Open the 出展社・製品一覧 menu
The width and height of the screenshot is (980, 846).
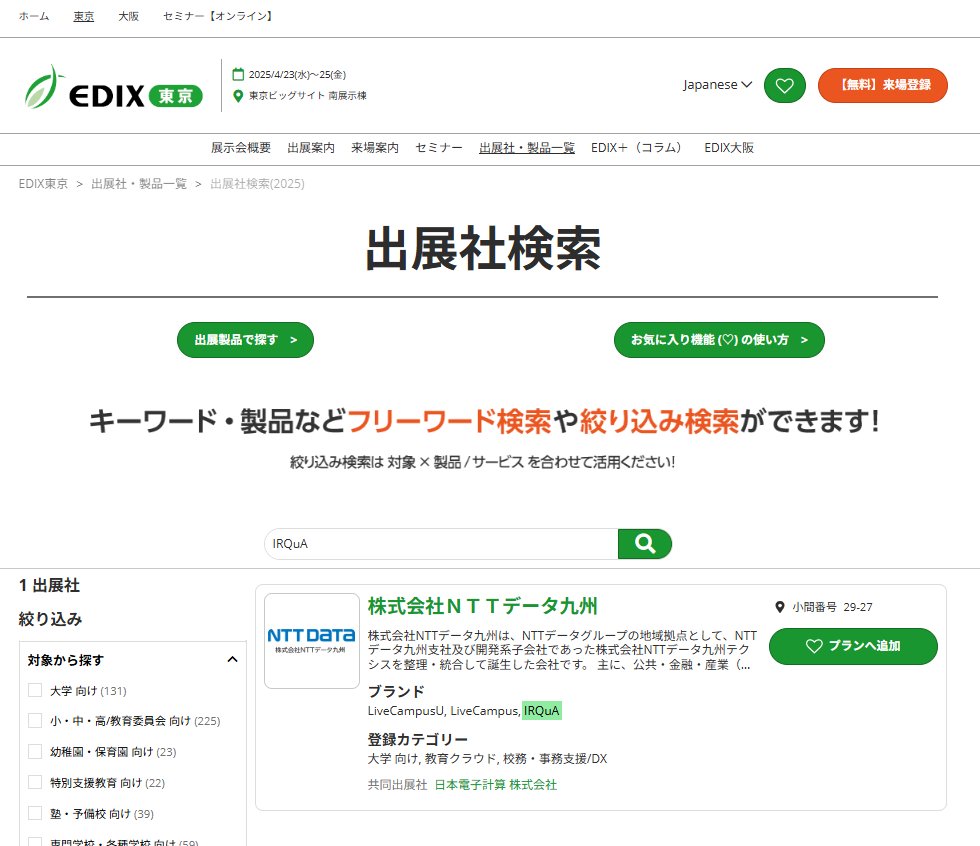click(527, 147)
